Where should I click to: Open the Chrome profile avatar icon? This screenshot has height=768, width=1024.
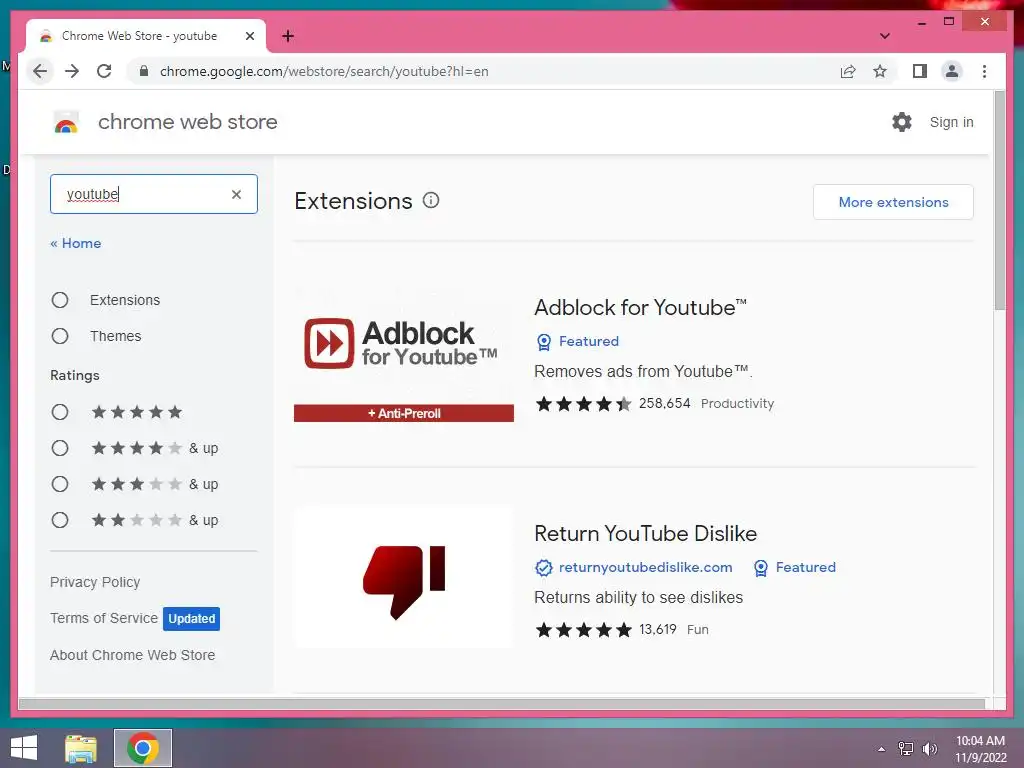(x=952, y=71)
